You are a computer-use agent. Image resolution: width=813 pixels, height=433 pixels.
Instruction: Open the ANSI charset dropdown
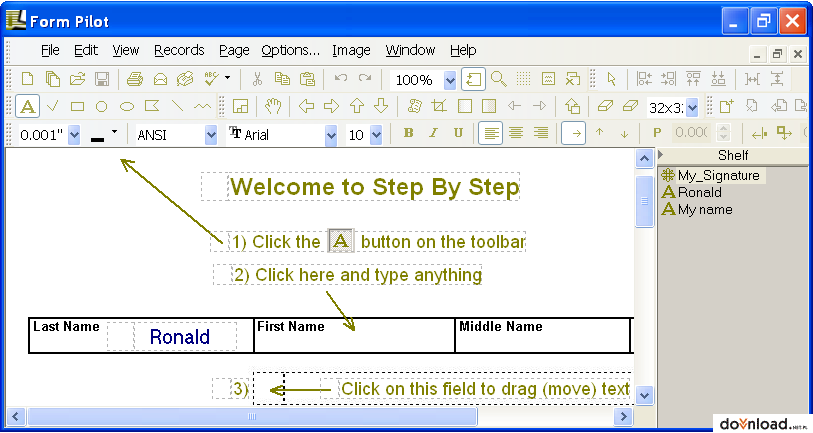pos(211,135)
